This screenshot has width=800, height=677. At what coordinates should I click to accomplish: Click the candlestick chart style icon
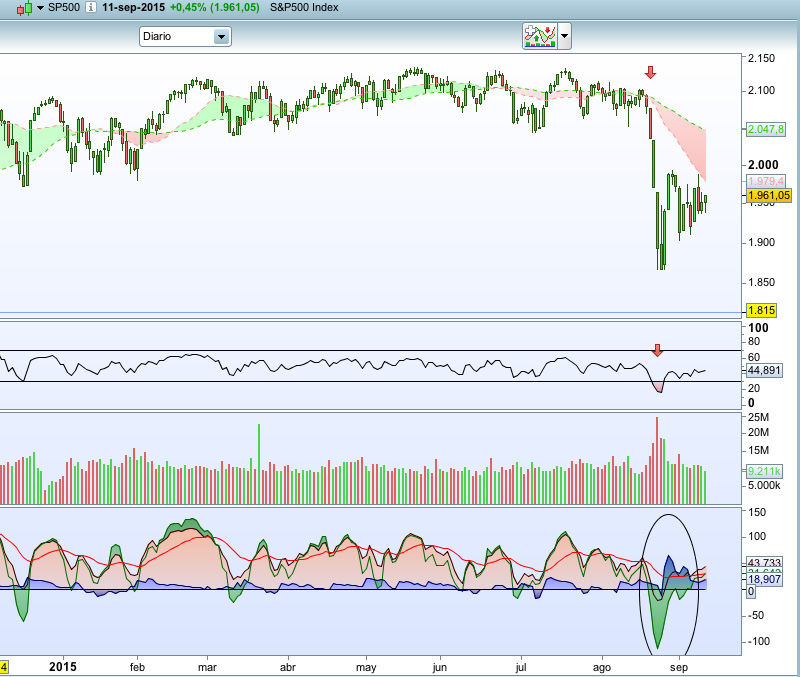(24, 8)
